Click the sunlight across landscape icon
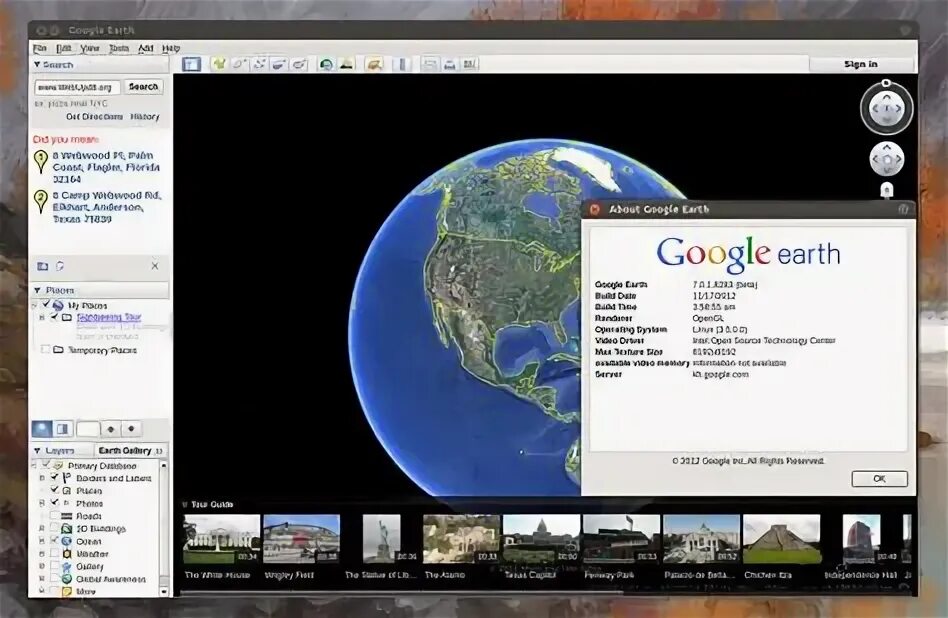 (346, 63)
